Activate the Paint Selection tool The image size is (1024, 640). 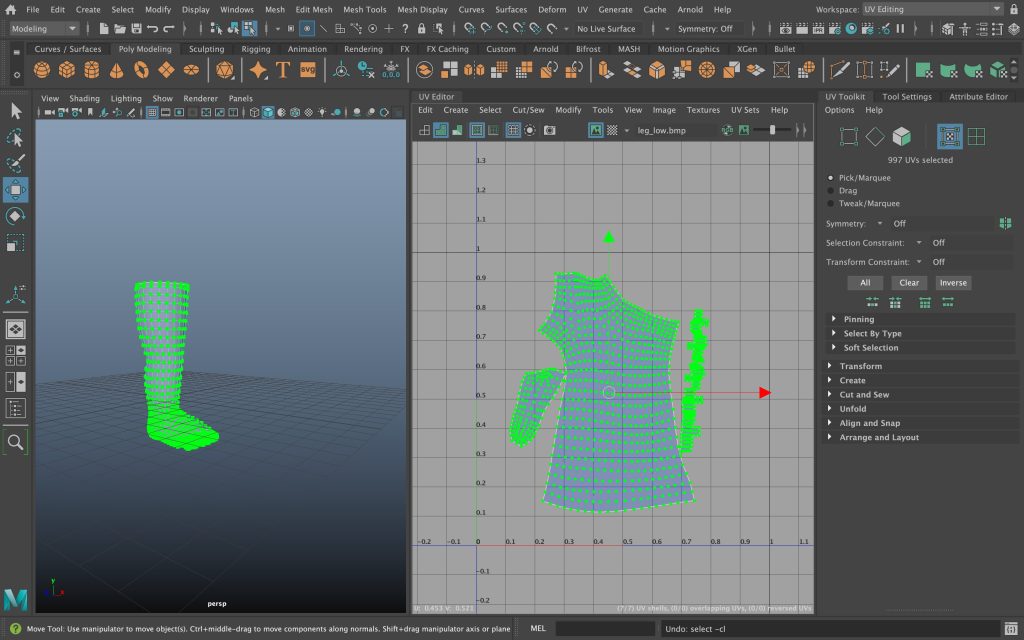point(16,163)
